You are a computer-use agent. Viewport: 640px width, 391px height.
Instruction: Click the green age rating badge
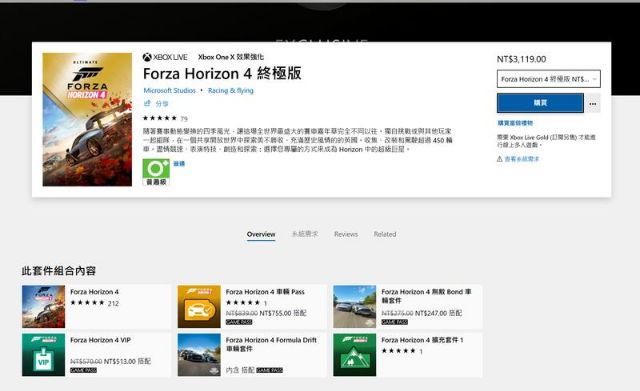pyautogui.click(x=156, y=172)
